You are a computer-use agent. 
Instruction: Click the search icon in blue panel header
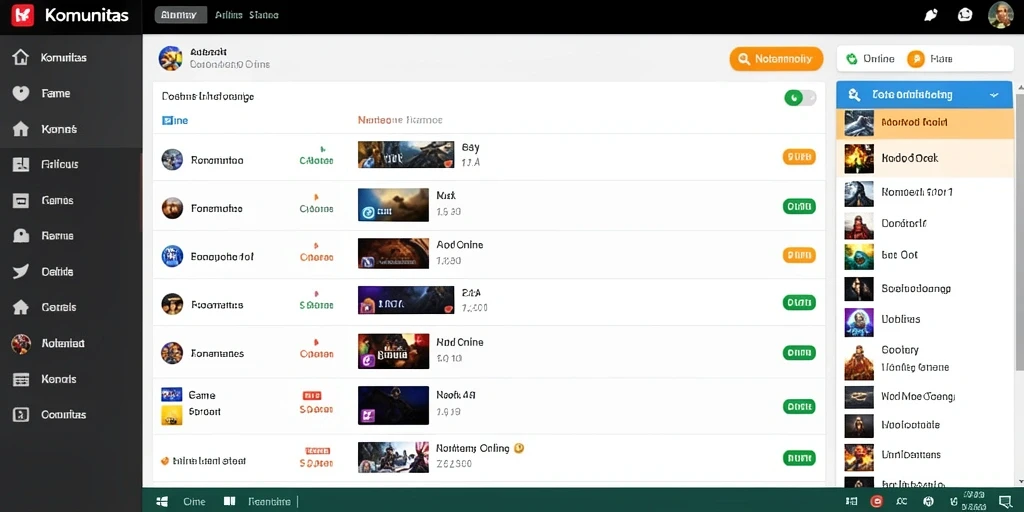point(854,95)
